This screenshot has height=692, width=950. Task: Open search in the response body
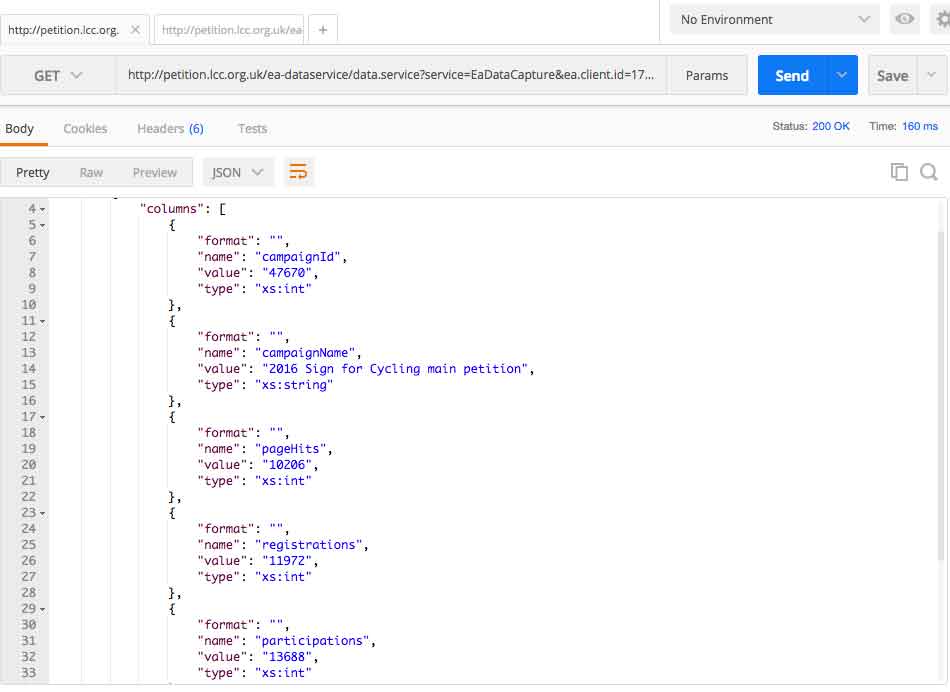coord(929,172)
